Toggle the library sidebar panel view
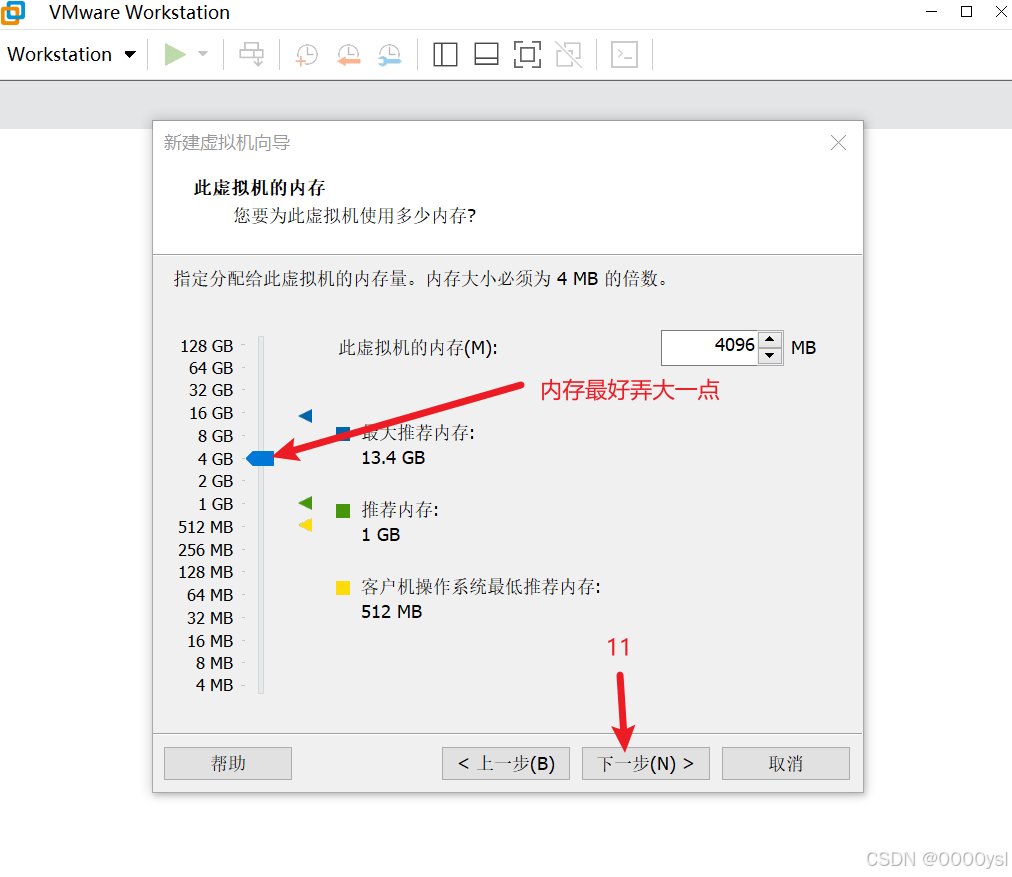 [445, 54]
